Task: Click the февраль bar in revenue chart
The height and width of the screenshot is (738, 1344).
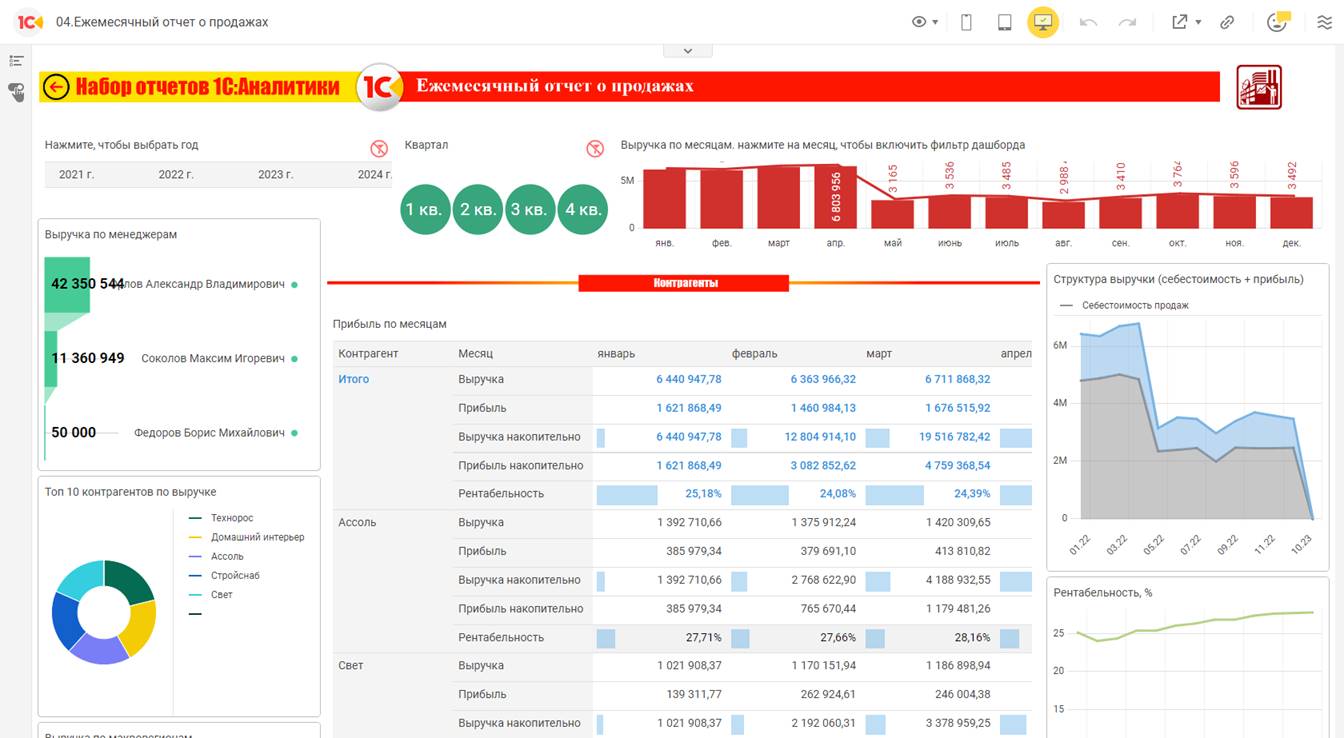Action: point(722,199)
